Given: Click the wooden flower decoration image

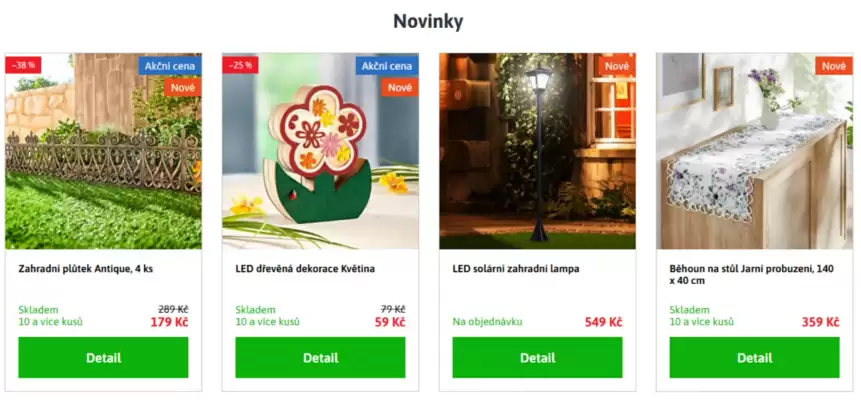Looking at the screenshot, I should click(320, 151).
